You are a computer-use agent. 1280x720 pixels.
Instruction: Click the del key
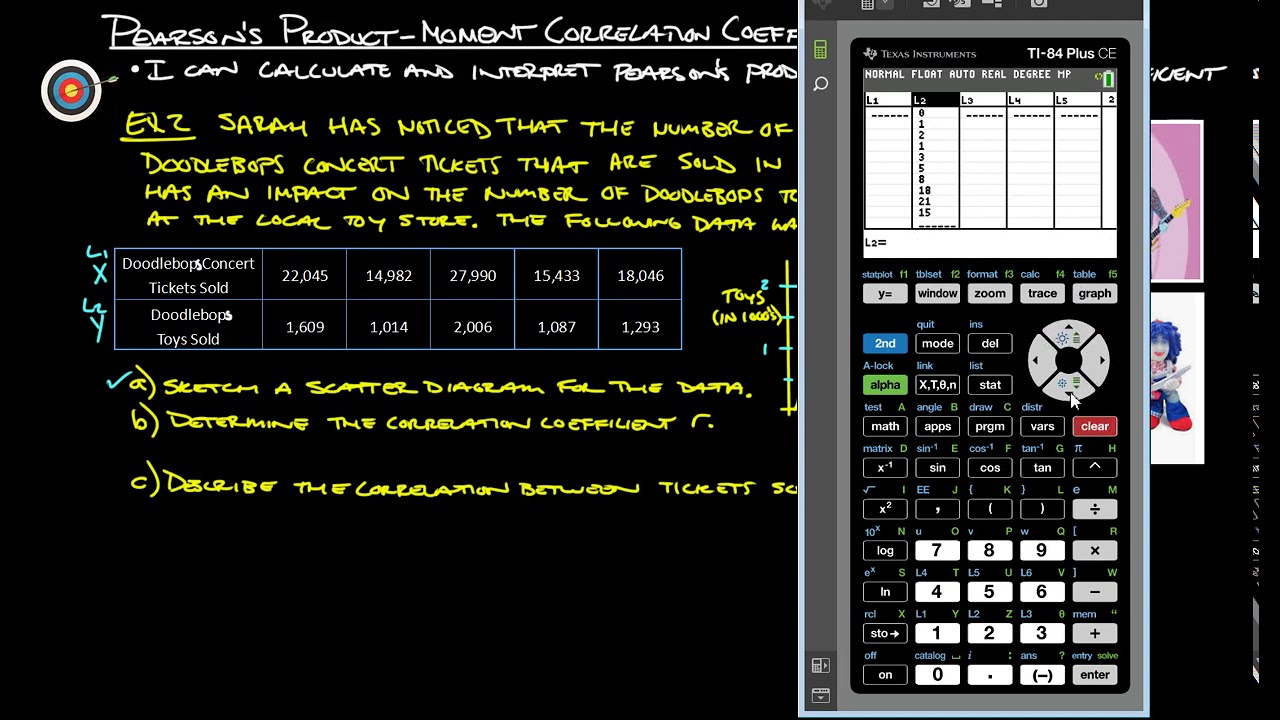click(990, 343)
